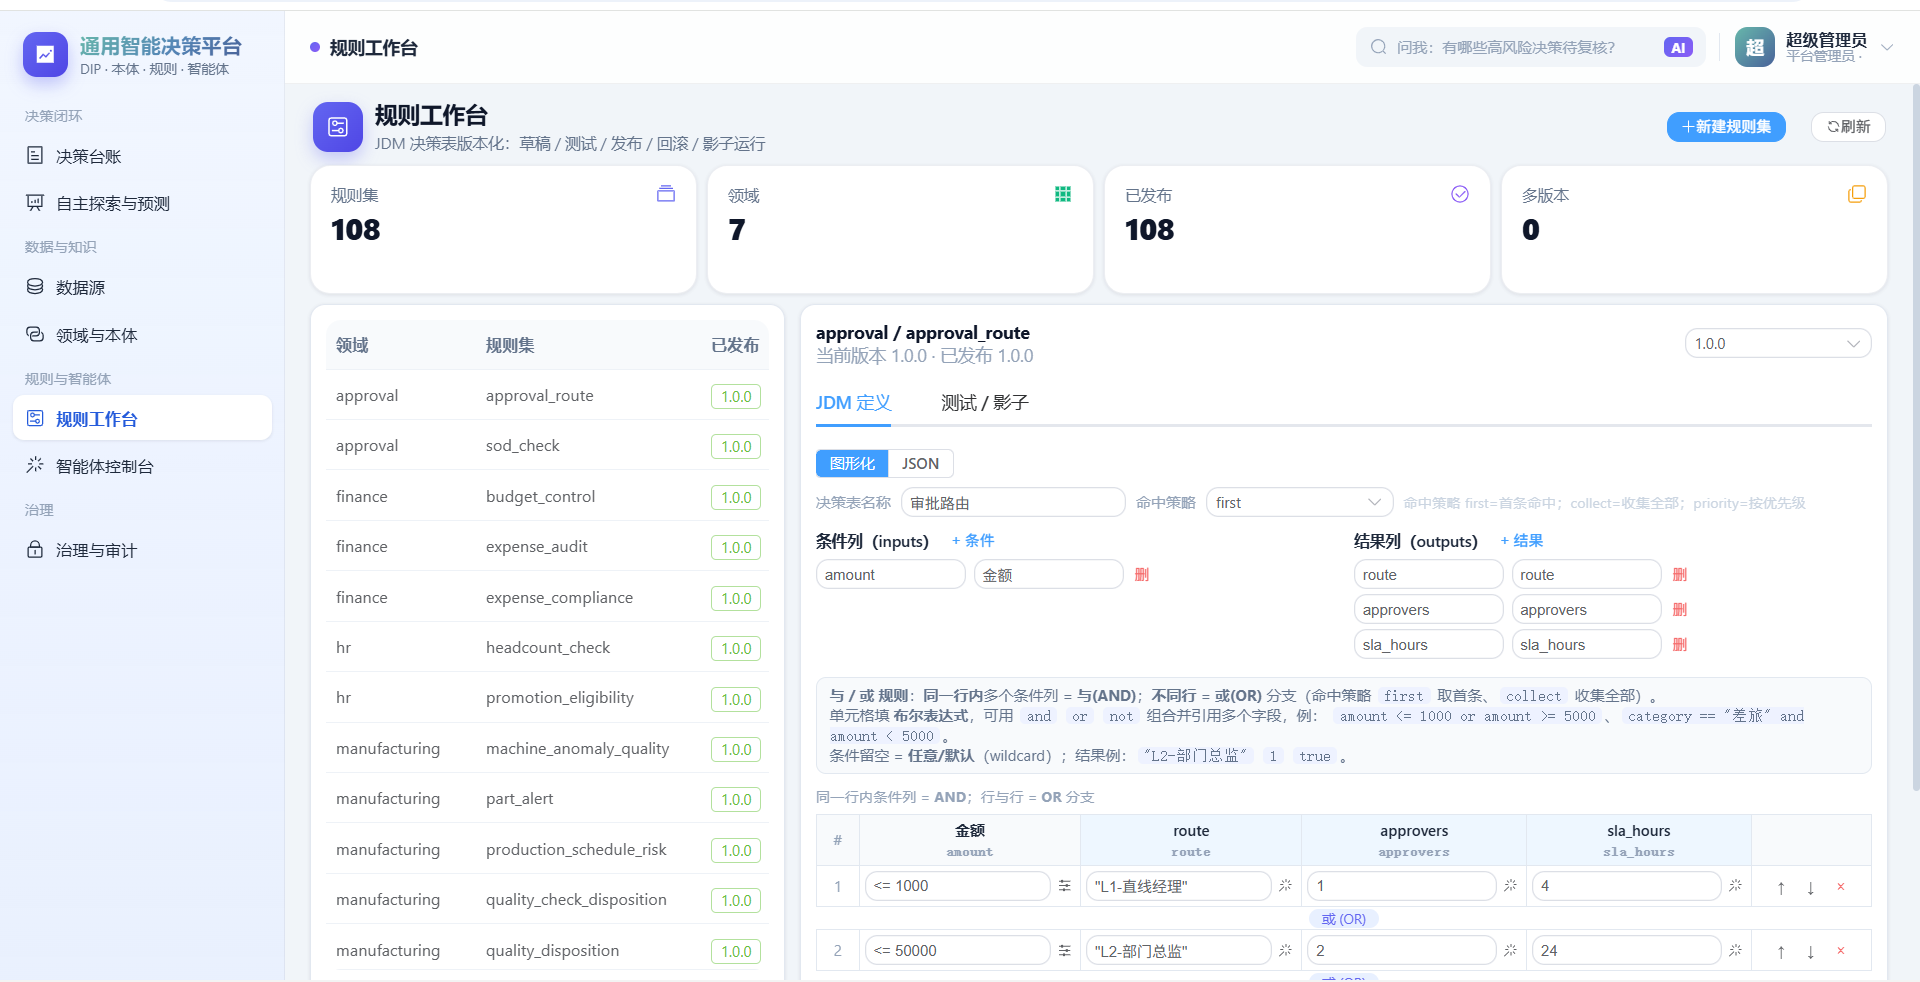Screen dimensions: 1920x982
Task: Switch definition view to JSON
Action: [x=920, y=463]
